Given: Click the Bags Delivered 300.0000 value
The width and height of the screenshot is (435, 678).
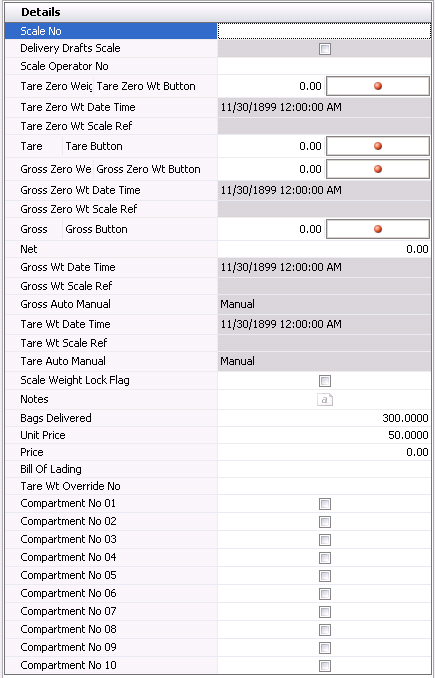Looking at the screenshot, I should 405,419.
